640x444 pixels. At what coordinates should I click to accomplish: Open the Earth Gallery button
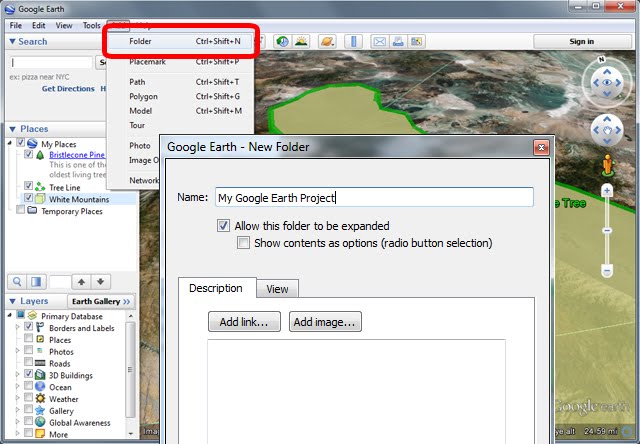click(x=101, y=302)
